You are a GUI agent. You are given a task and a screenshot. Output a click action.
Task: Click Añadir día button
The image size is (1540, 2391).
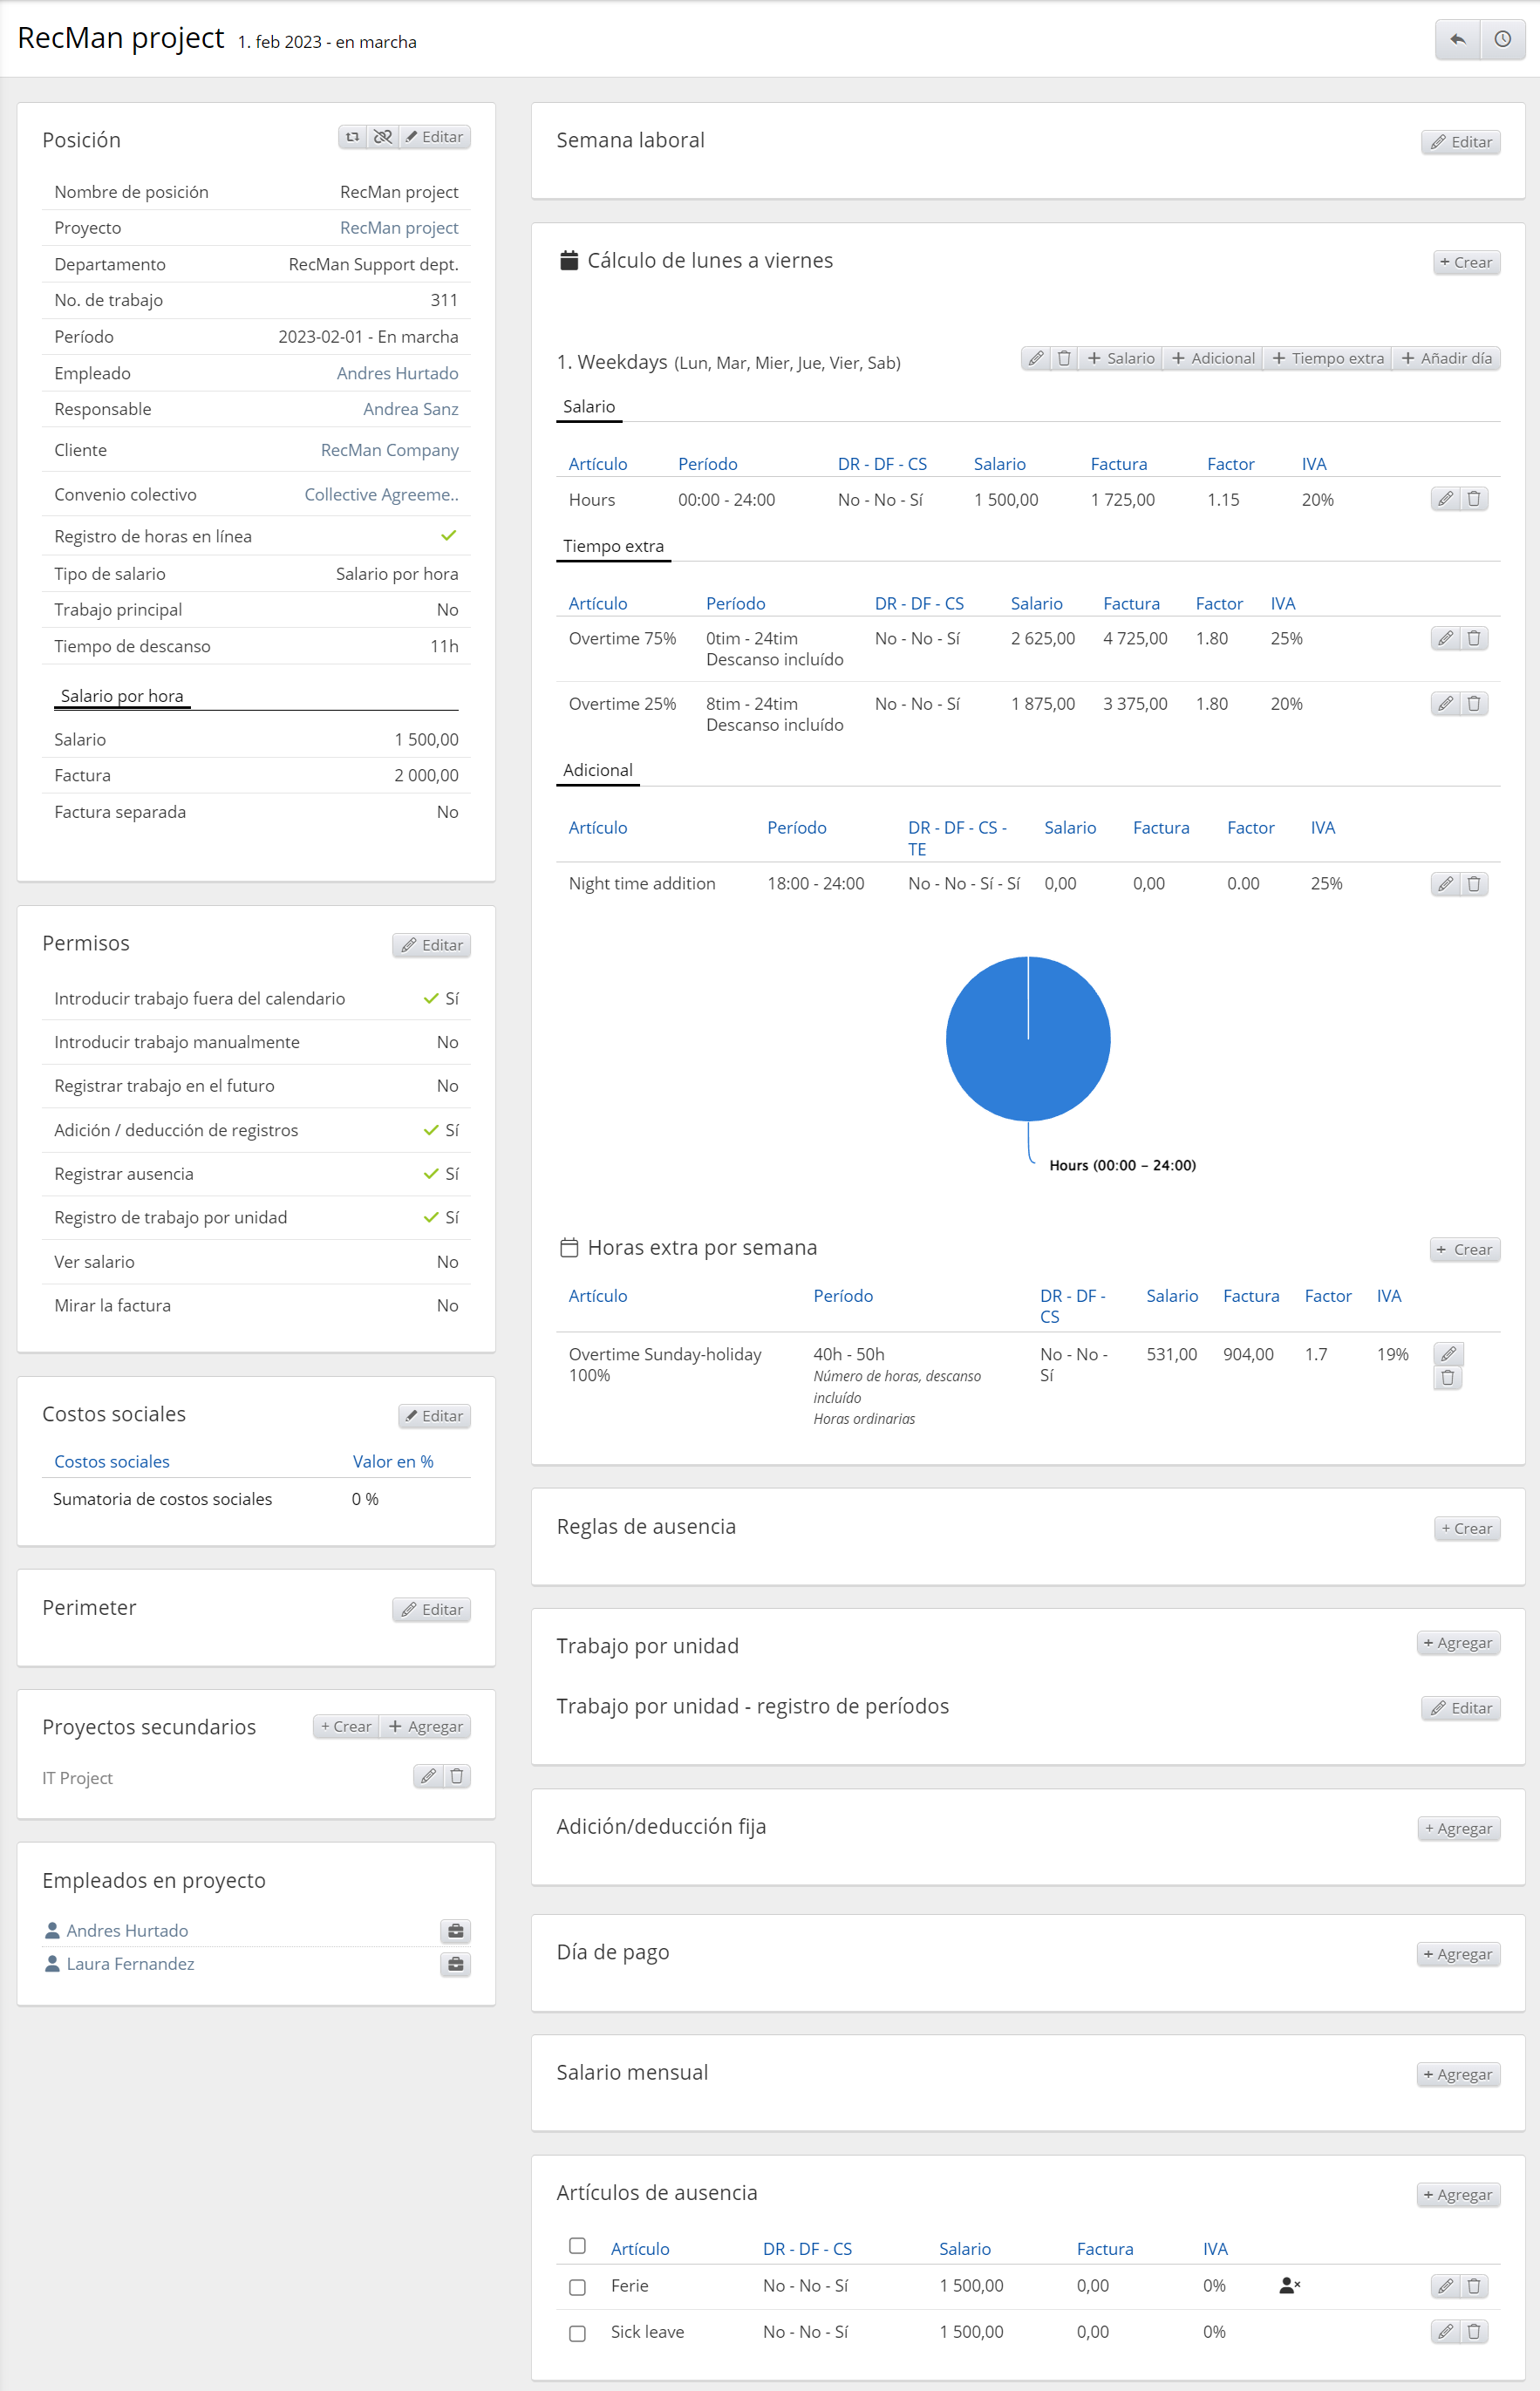(1446, 358)
